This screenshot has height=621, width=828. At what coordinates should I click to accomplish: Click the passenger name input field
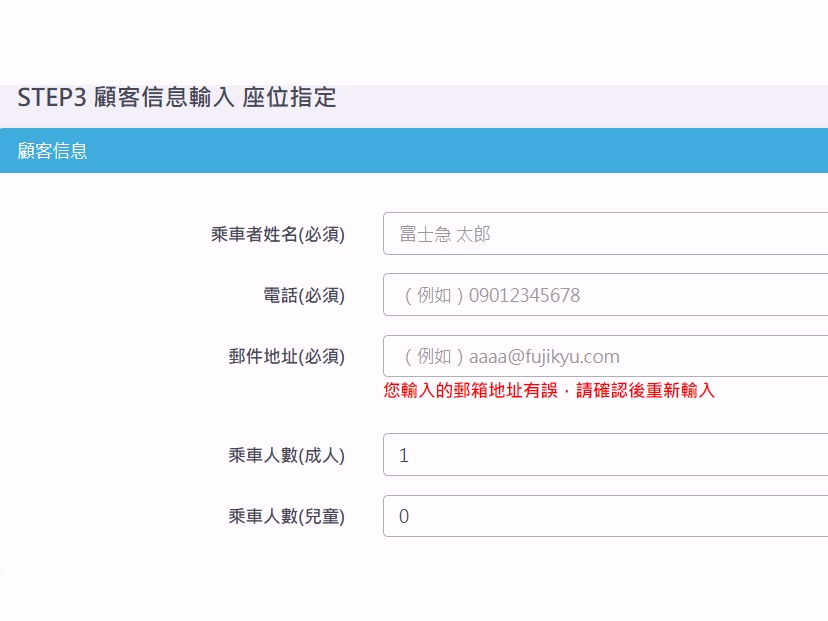tap(600, 233)
